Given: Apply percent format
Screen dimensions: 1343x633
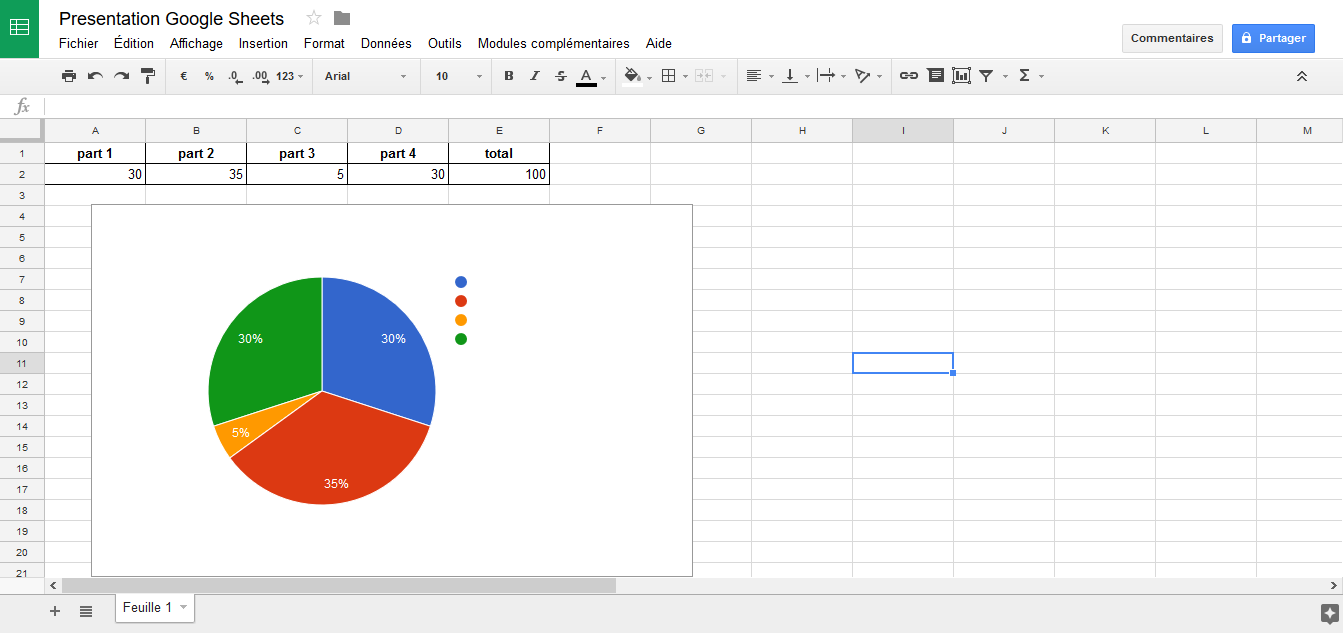Looking at the screenshot, I should click(x=208, y=75).
